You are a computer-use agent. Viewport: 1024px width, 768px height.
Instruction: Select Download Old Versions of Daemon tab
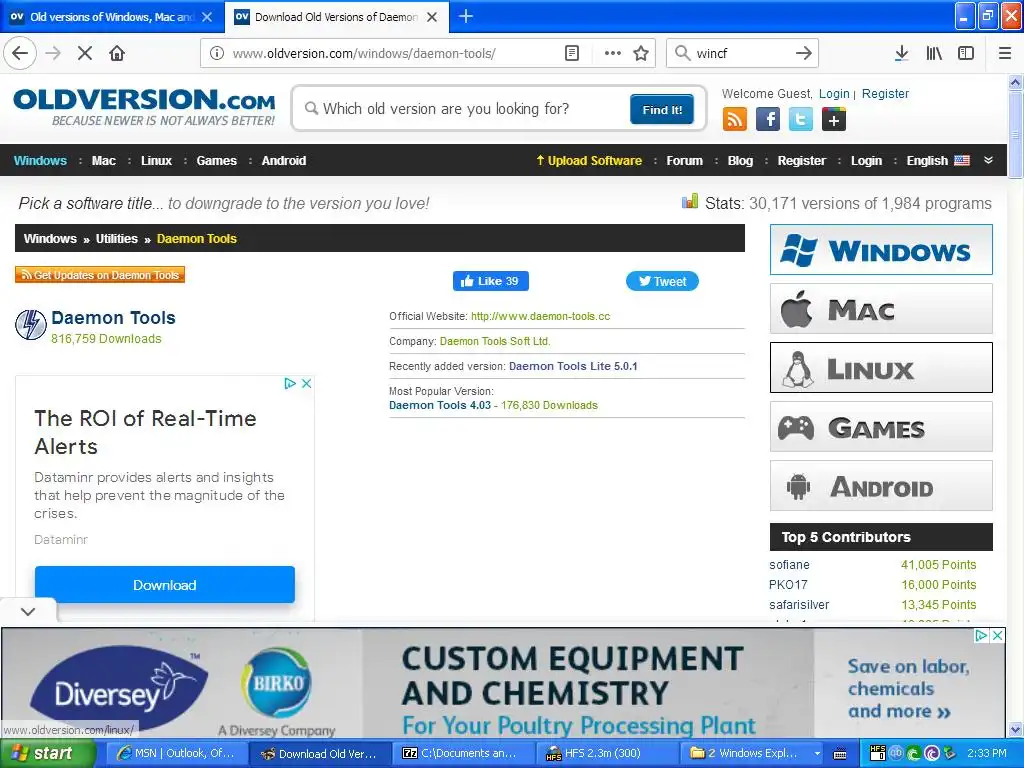click(336, 17)
